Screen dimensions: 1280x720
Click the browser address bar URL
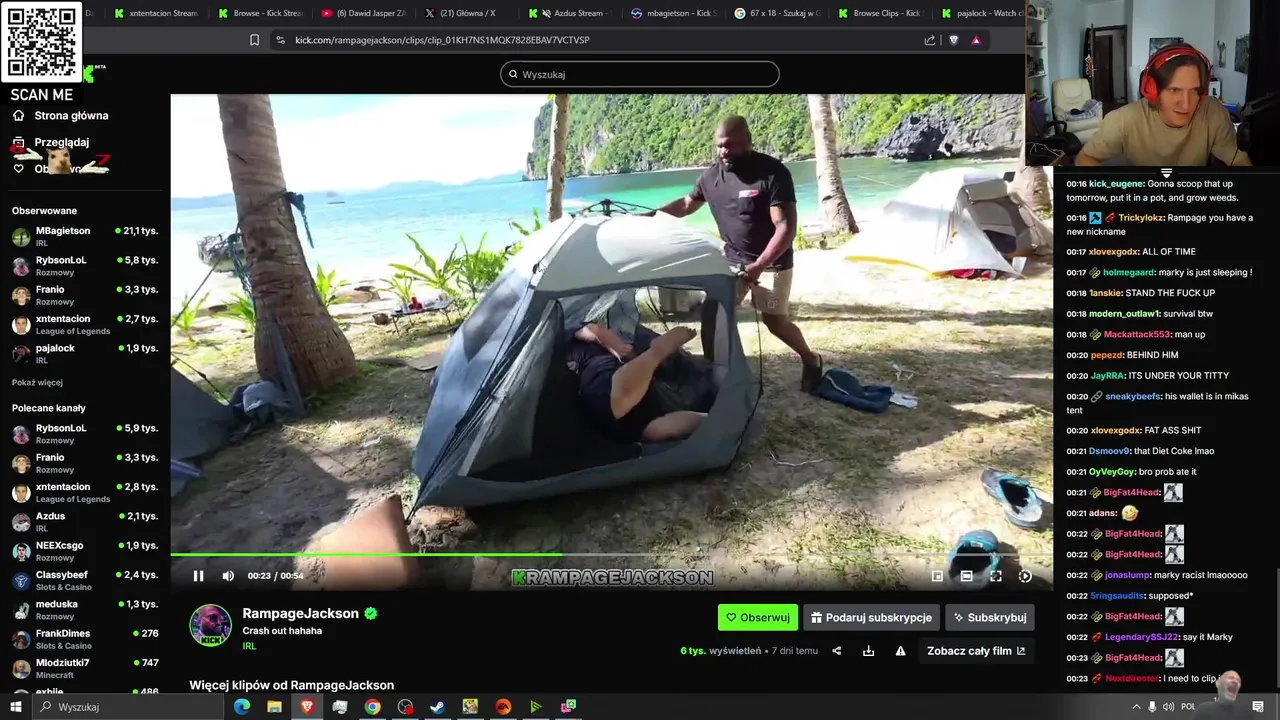coord(442,40)
